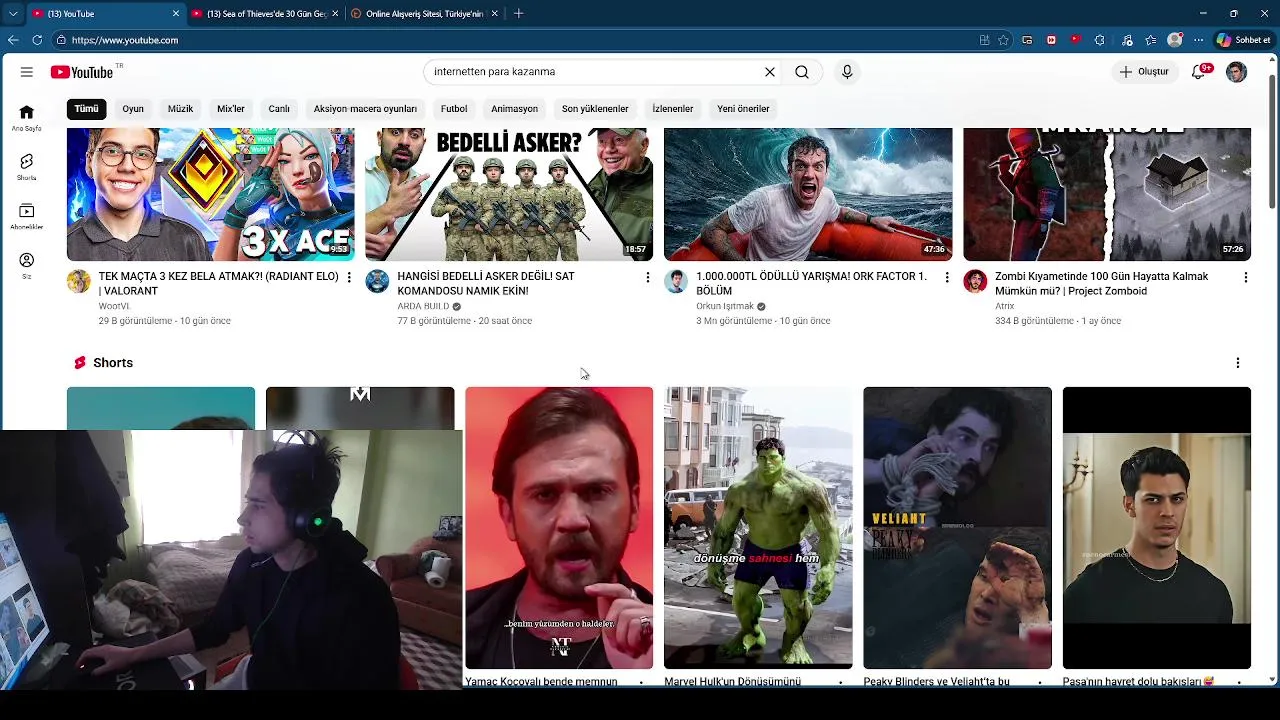
Task: Open the WootVL channel link
Action: click(x=114, y=306)
